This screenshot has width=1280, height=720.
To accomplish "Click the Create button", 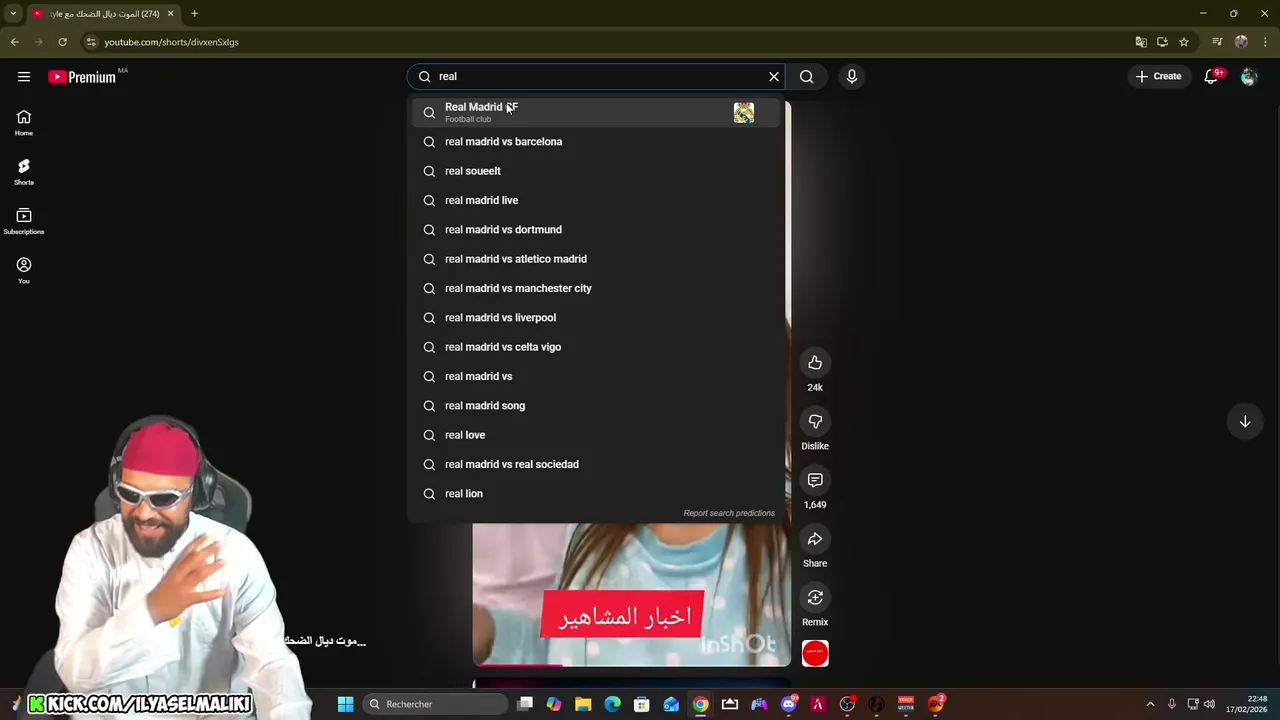I will point(1159,76).
